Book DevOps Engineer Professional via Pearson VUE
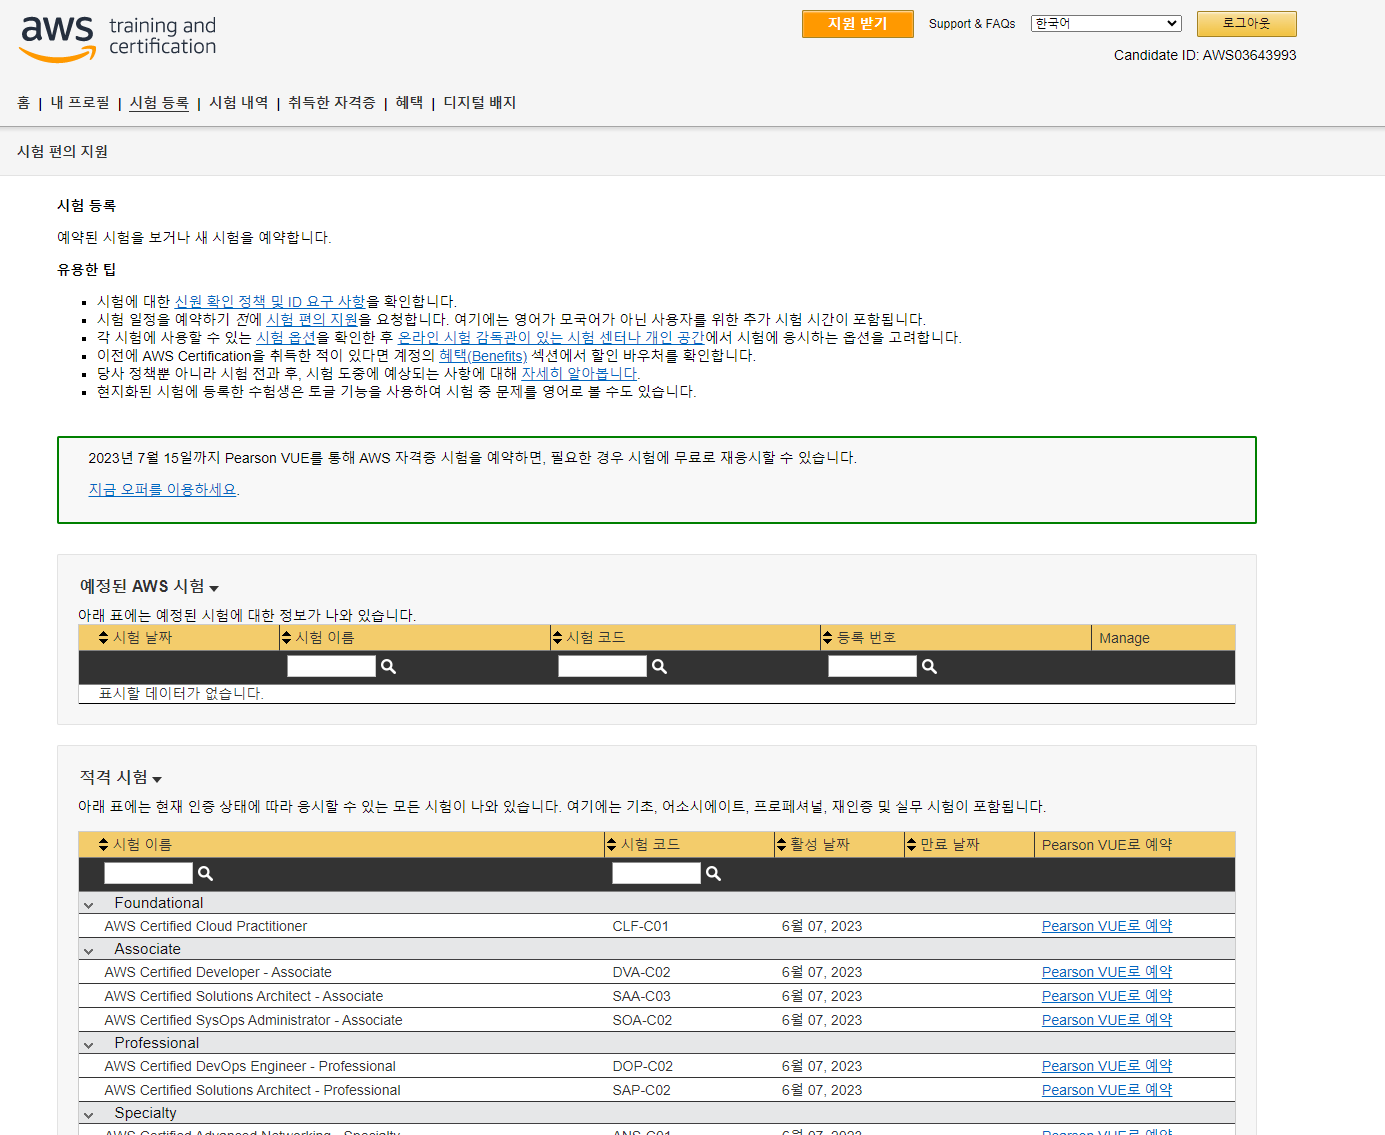1385x1135 pixels. click(x=1107, y=1067)
